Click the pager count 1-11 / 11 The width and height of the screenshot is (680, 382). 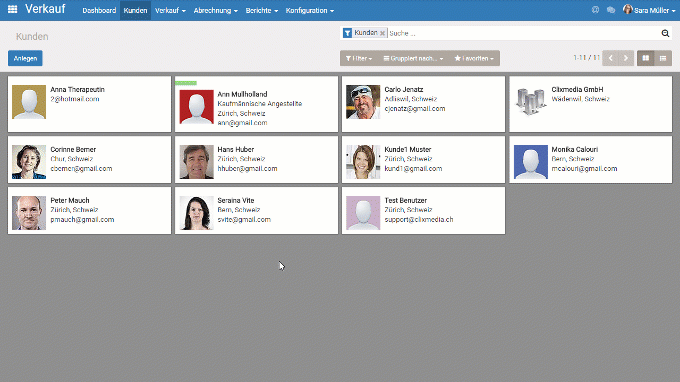click(586, 58)
